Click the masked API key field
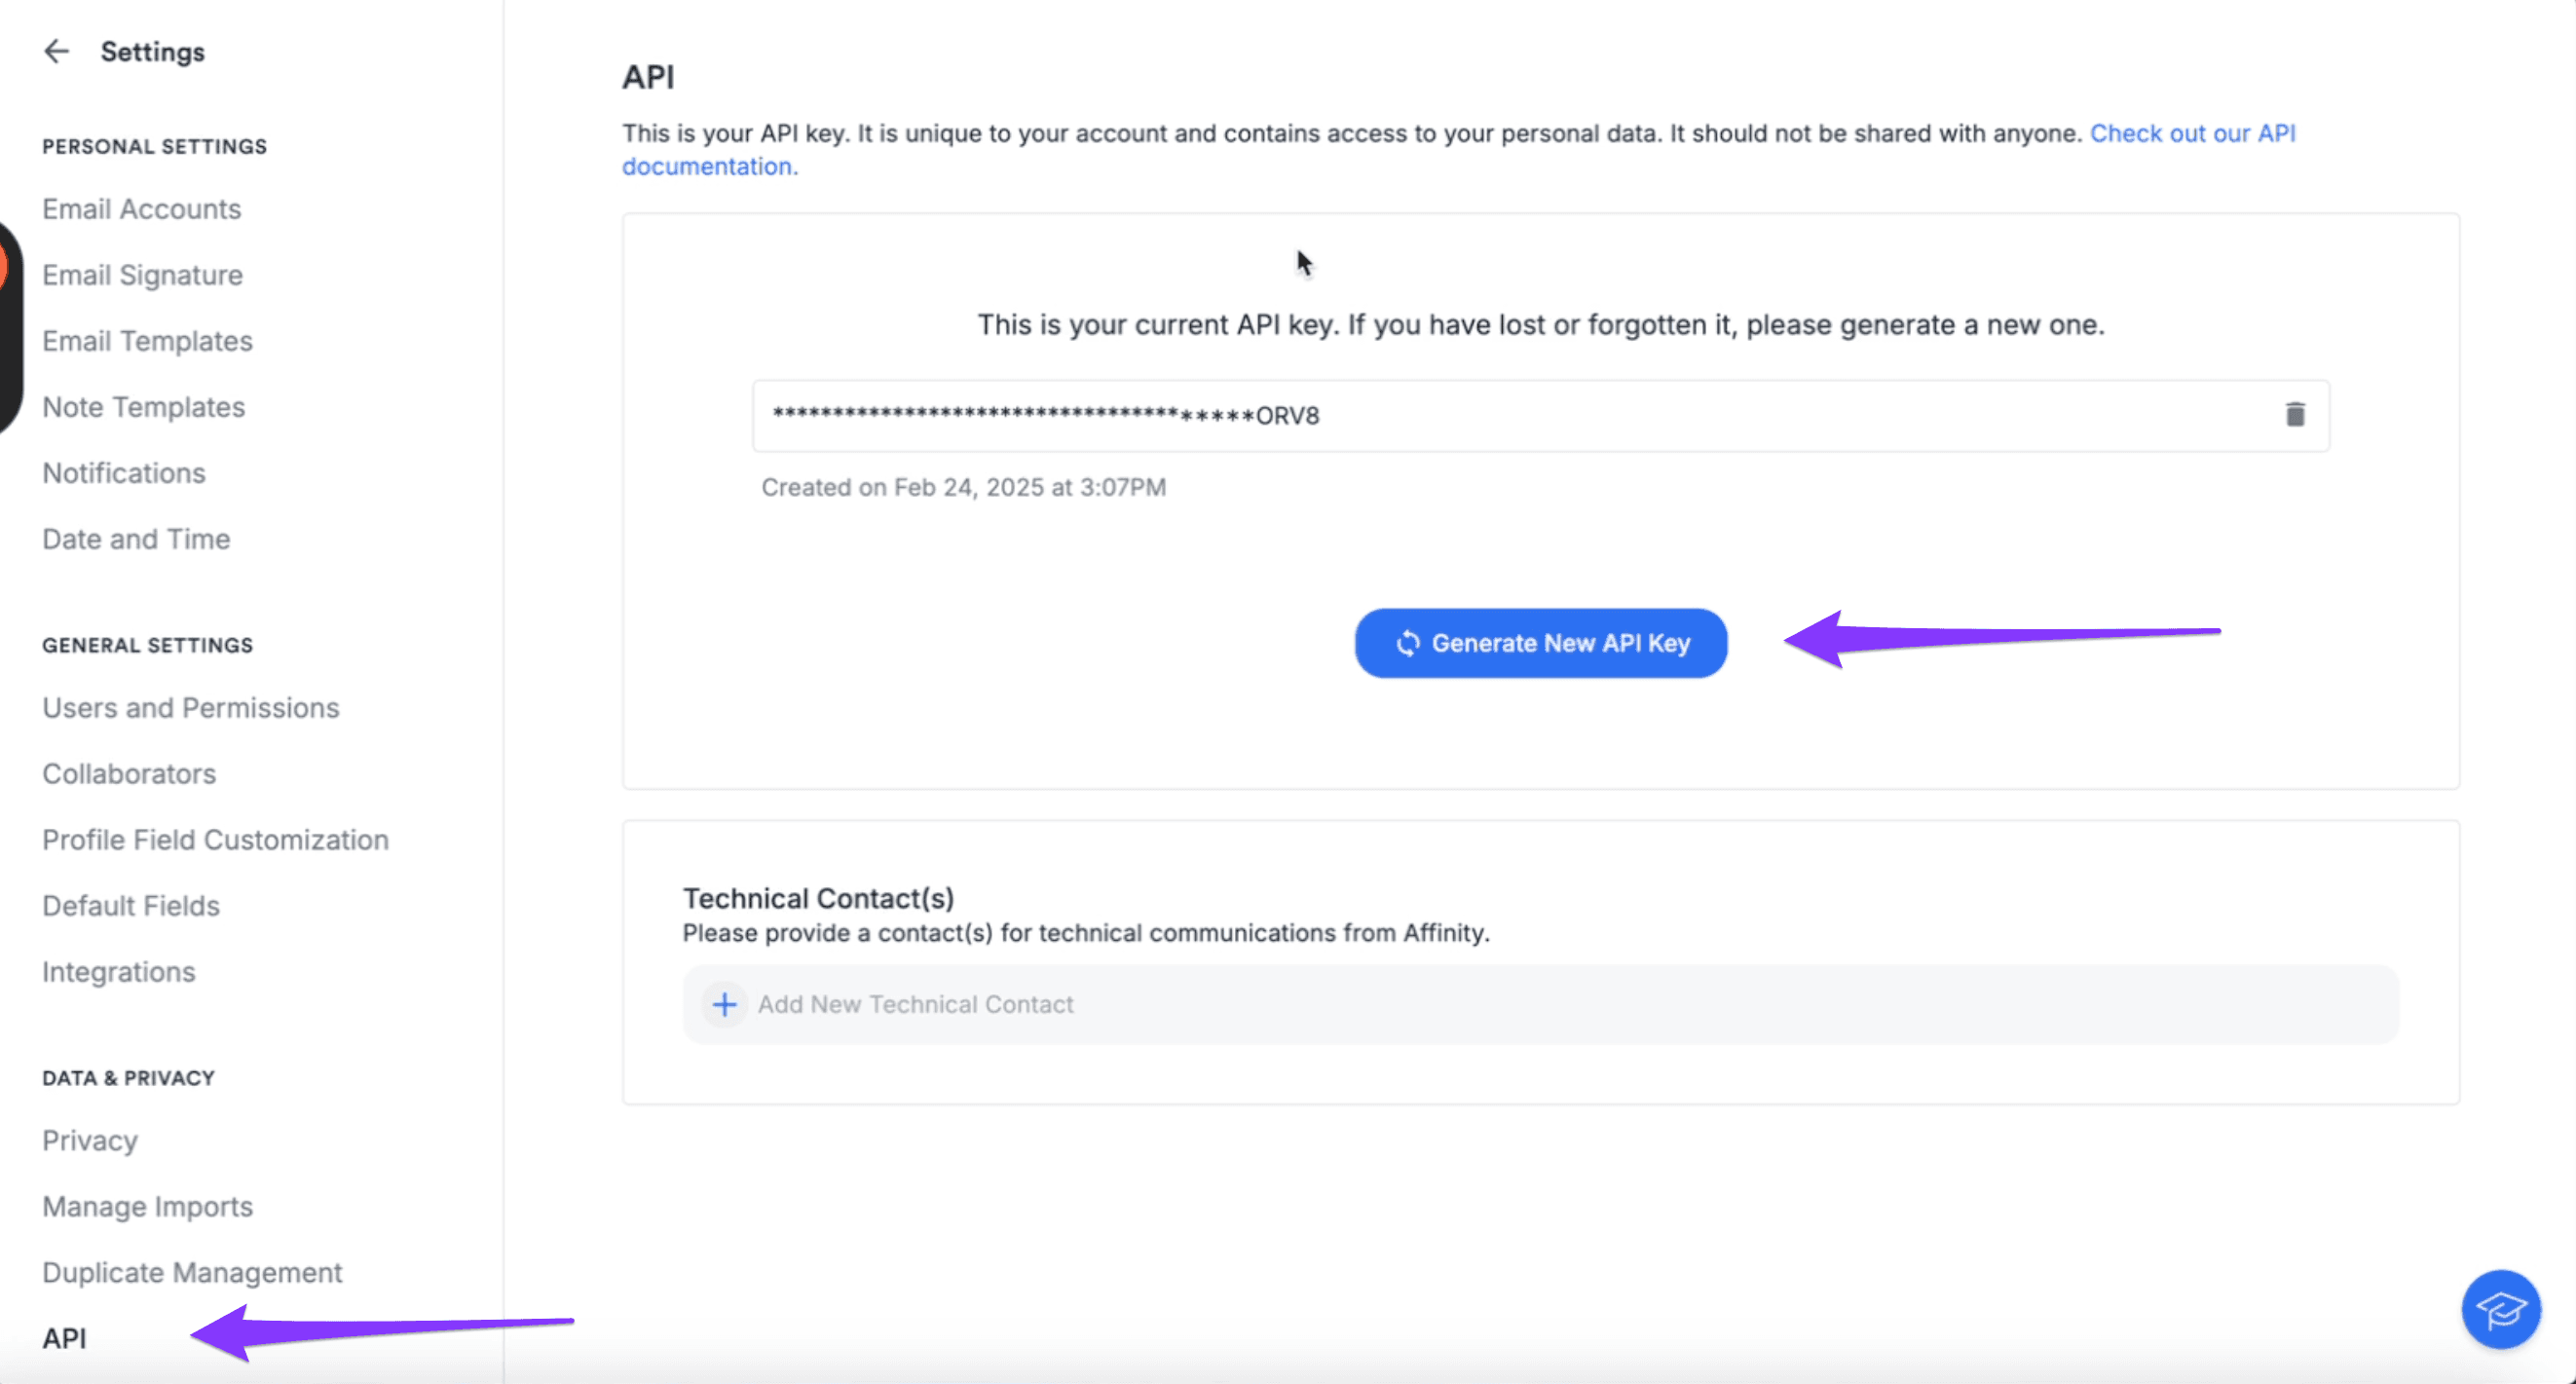This screenshot has height=1384, width=2576. point(1541,415)
